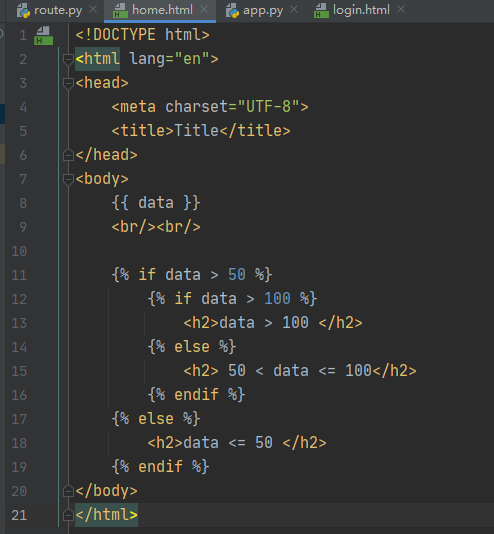
Task: Close the home.html tab
Action: [204, 10]
